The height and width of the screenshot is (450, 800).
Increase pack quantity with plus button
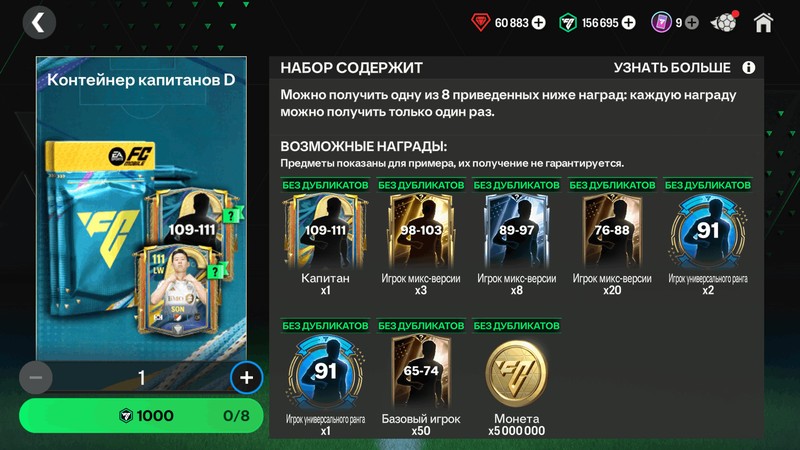(x=246, y=378)
